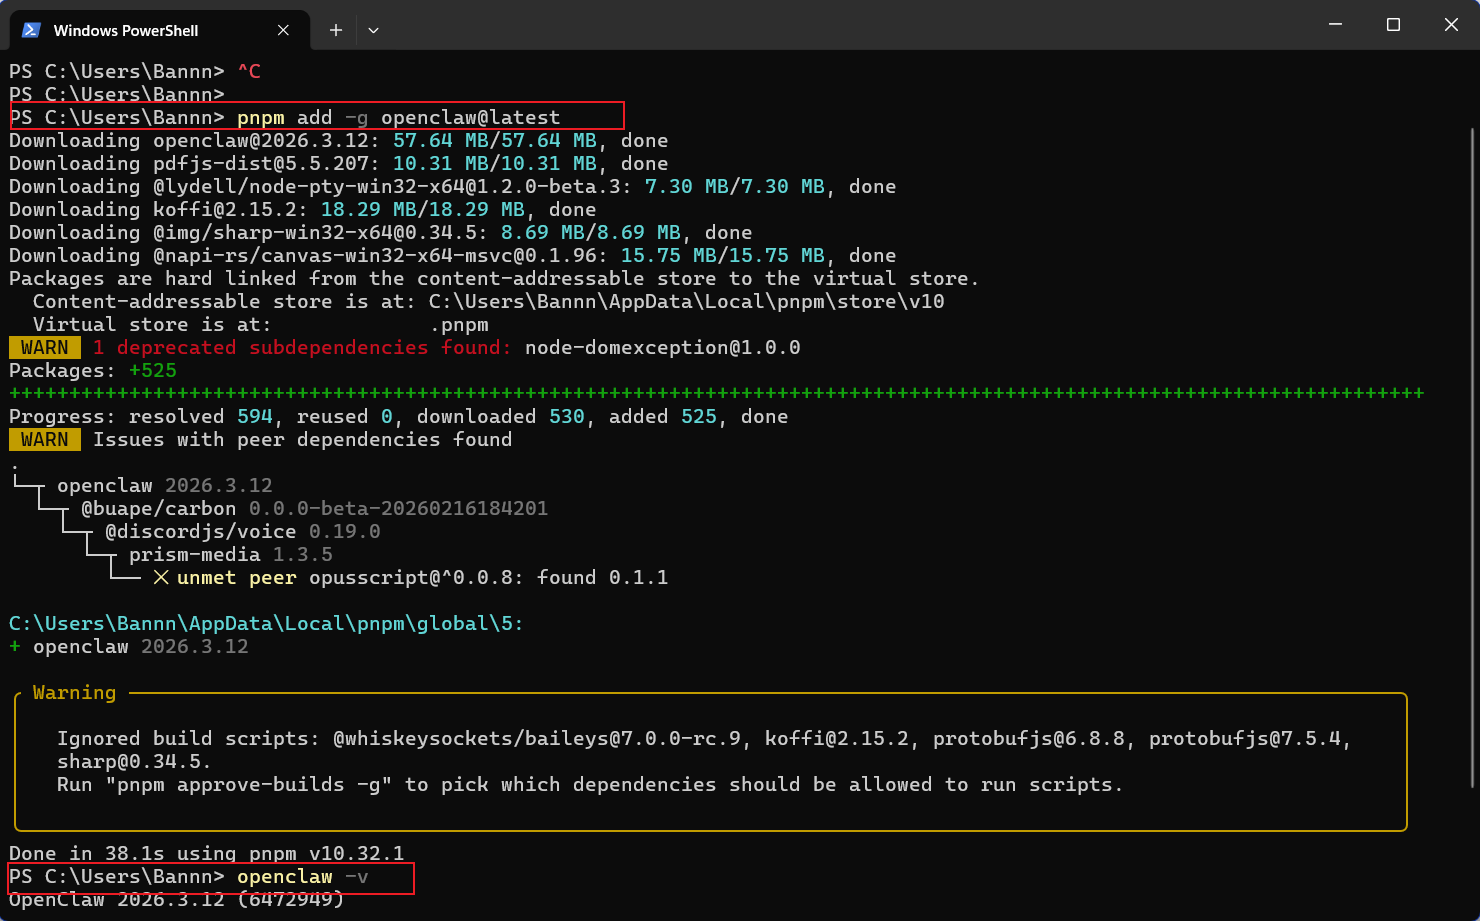Click the WARN badge beside 'deprecated subdependencies'
Image resolution: width=1480 pixels, height=921 pixels.
pyautogui.click(x=45, y=347)
